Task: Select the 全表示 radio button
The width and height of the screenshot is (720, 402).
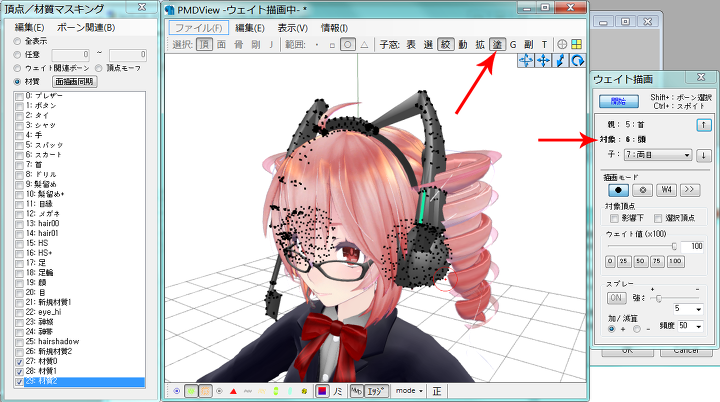Action: click(x=17, y=41)
